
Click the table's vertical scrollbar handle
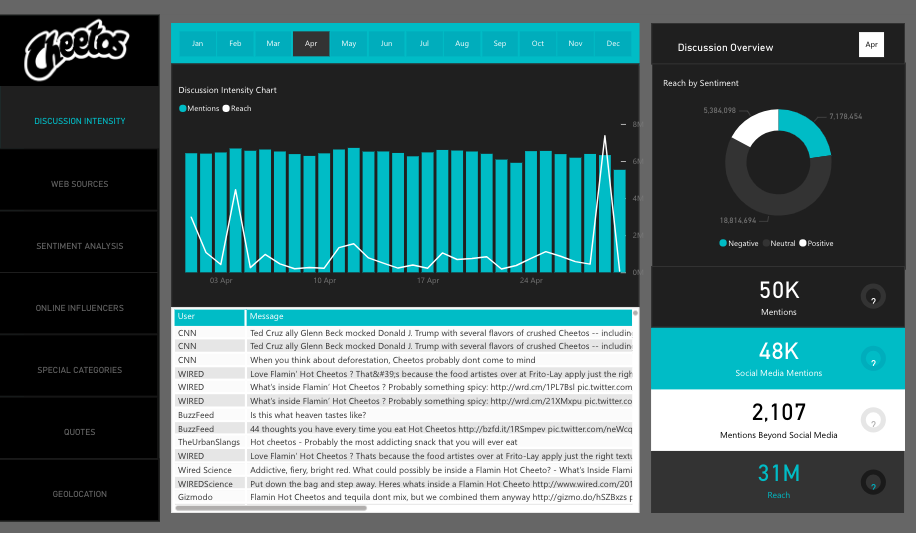tap(635, 313)
